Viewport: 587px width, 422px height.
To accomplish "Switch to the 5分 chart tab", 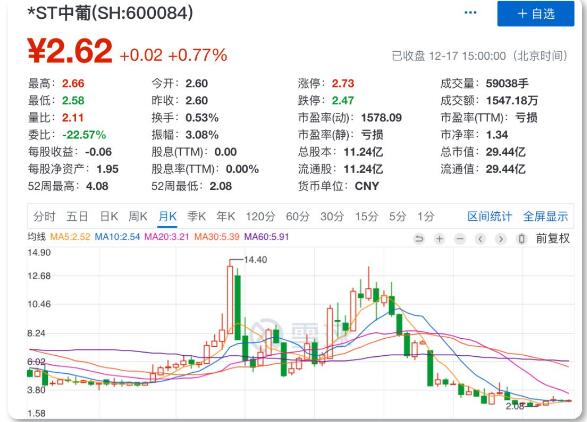I will [398, 216].
